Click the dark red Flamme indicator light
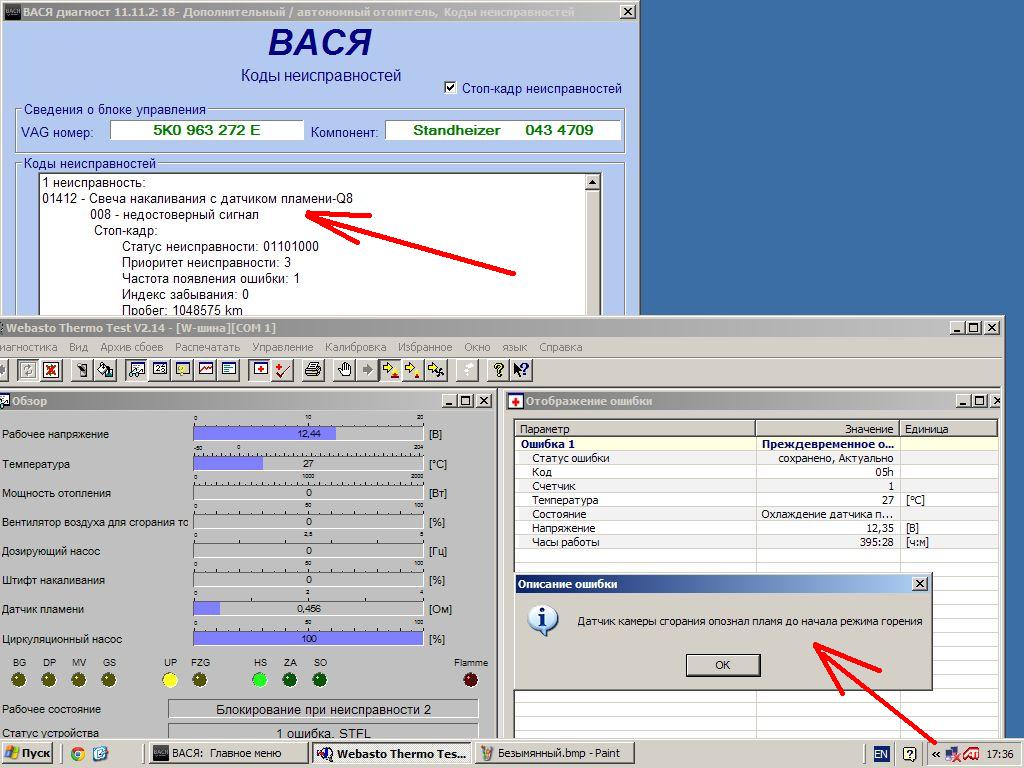 470,680
